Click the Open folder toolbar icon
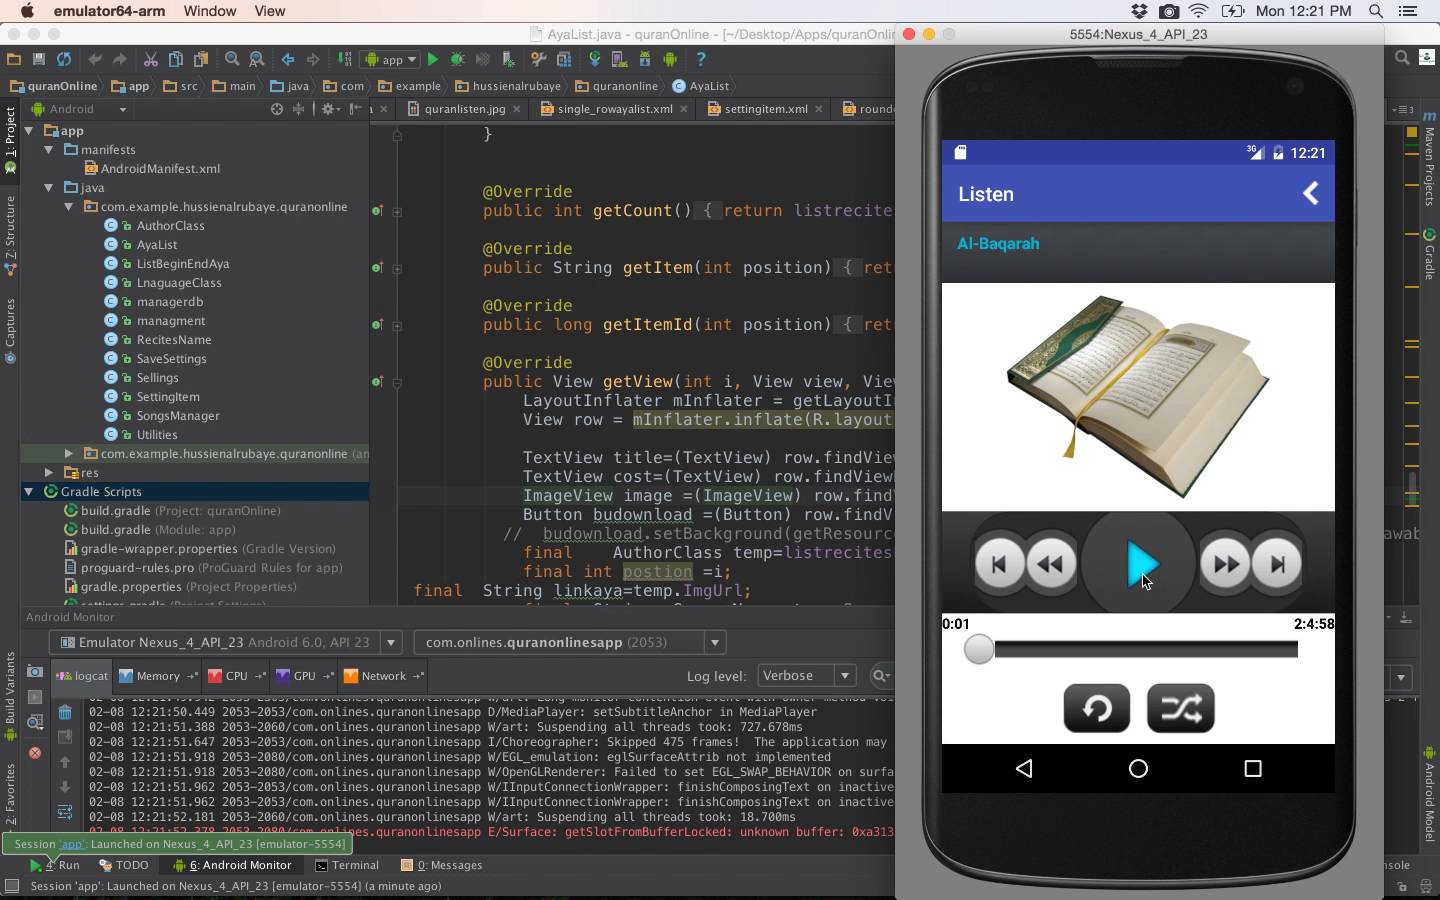This screenshot has height=900, width=1440. click(14, 60)
